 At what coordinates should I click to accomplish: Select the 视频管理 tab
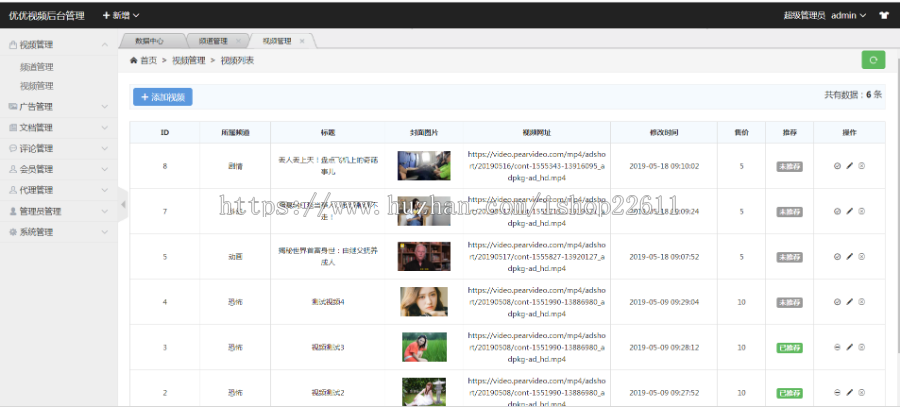pyautogui.click(x=277, y=41)
